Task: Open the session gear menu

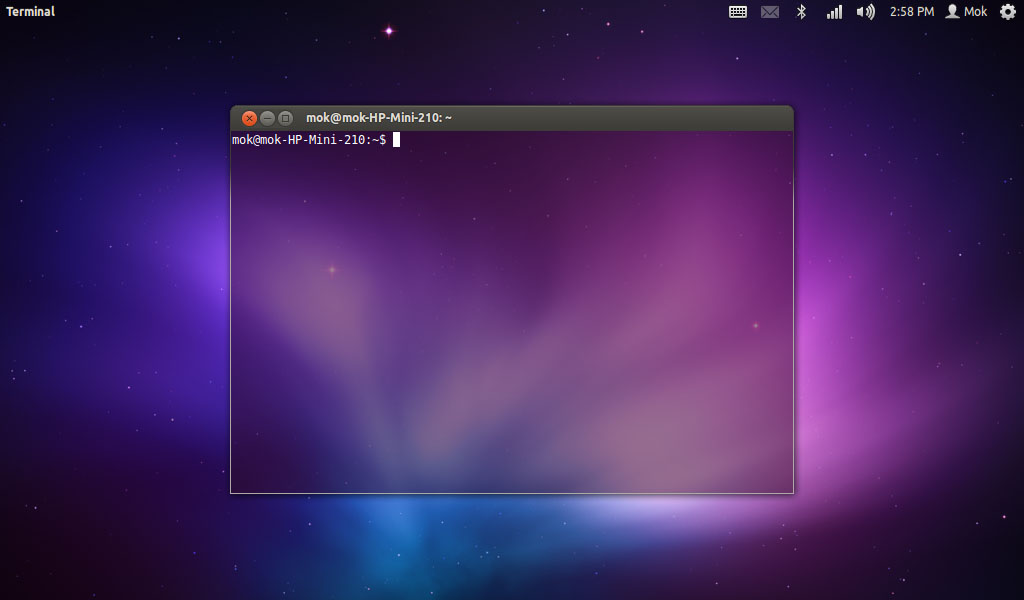Action: 1007,11
